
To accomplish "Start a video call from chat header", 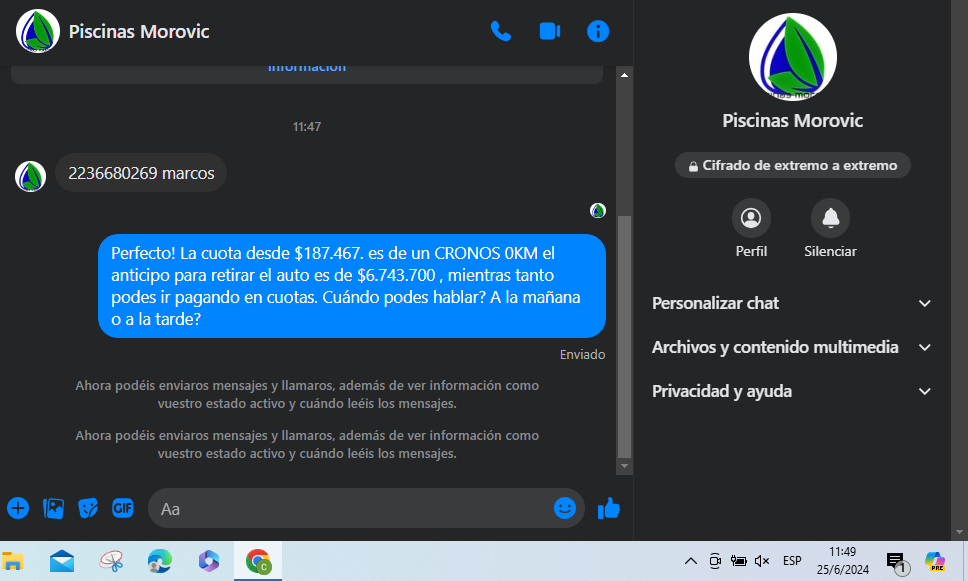I will pos(549,31).
